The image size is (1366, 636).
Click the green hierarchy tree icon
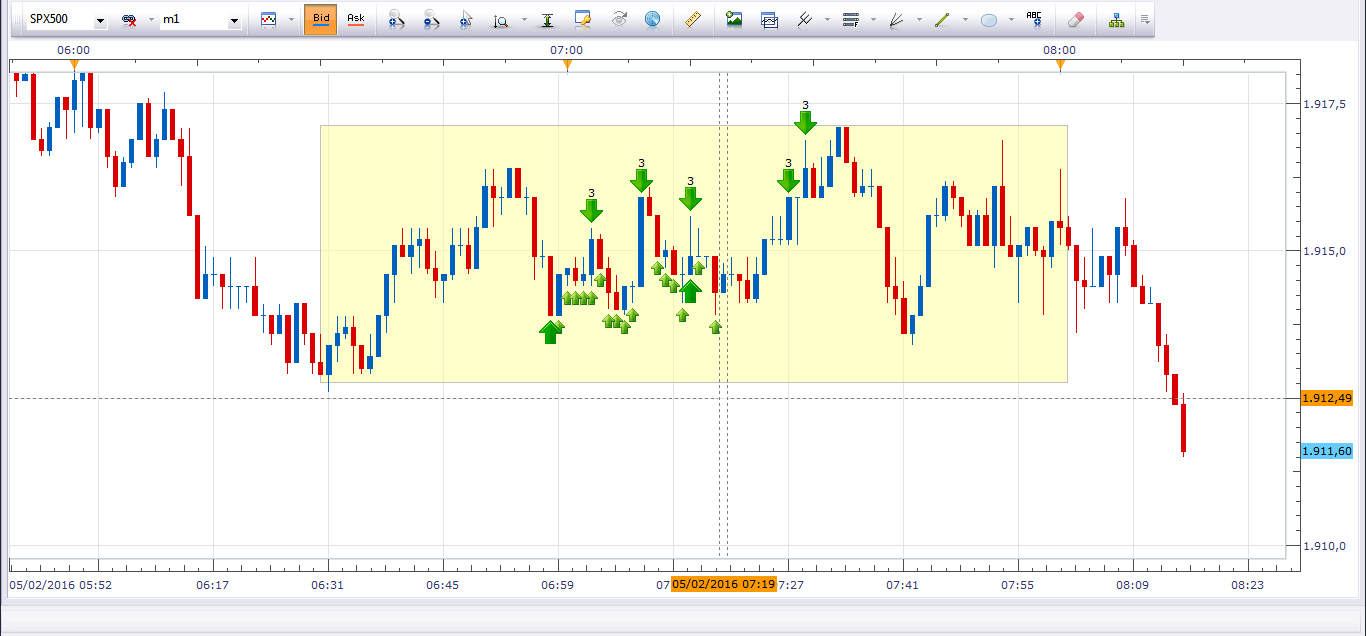(x=1116, y=19)
